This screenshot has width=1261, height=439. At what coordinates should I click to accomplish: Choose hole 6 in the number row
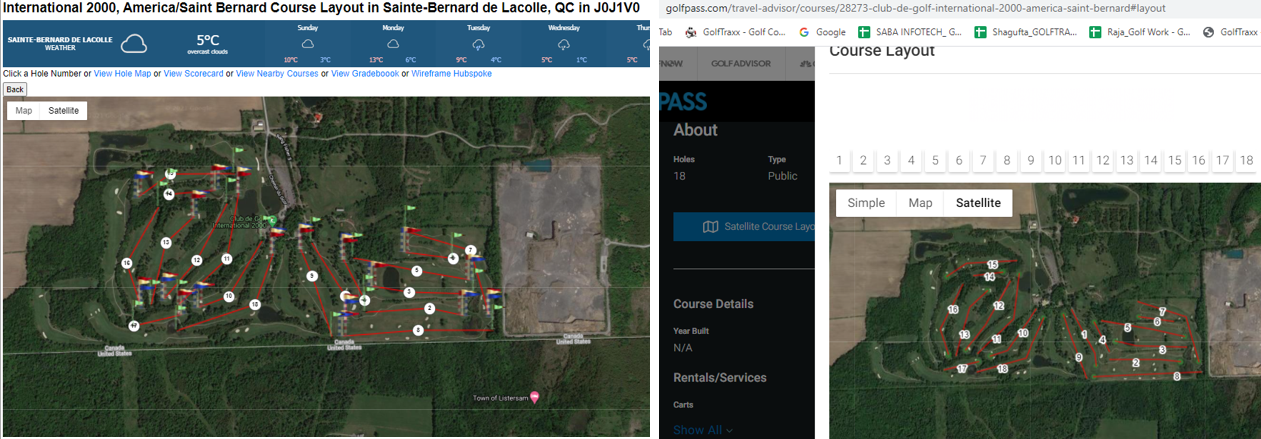959,160
